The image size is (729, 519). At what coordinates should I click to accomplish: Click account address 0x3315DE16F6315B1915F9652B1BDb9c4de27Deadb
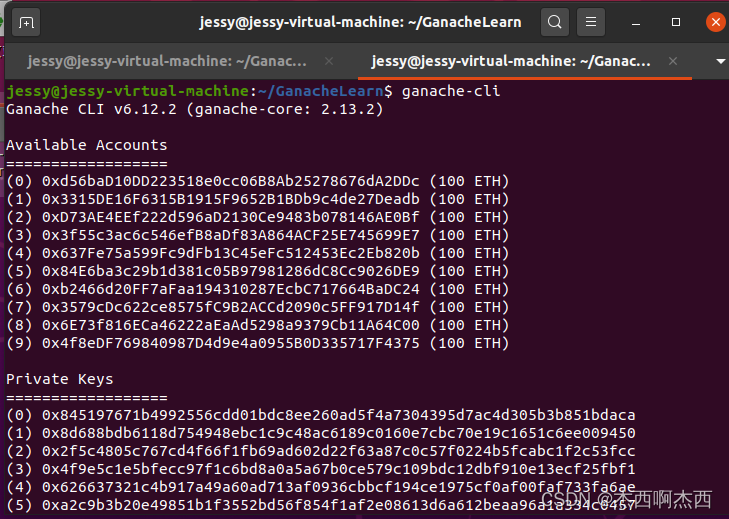231,199
